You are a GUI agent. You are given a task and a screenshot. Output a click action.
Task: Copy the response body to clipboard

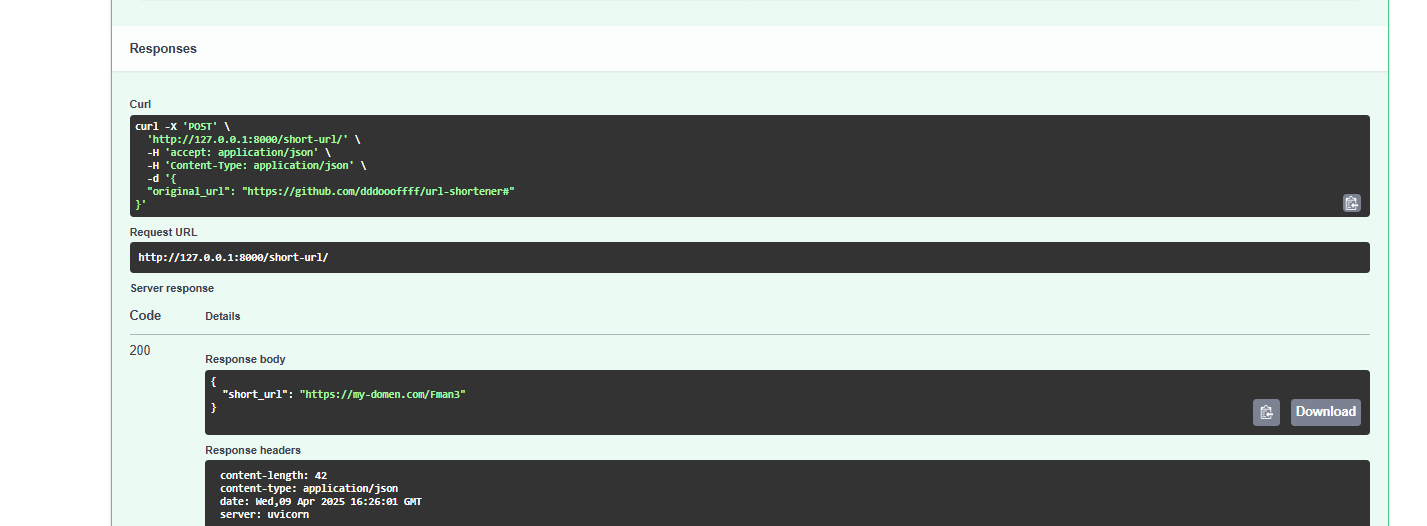[x=1266, y=412]
